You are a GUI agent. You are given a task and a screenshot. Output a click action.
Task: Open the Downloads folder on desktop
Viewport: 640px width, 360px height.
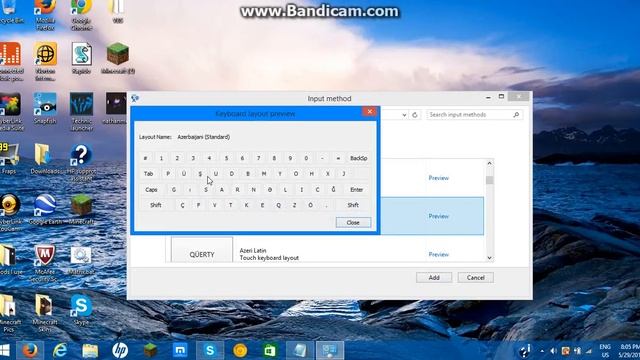point(45,158)
